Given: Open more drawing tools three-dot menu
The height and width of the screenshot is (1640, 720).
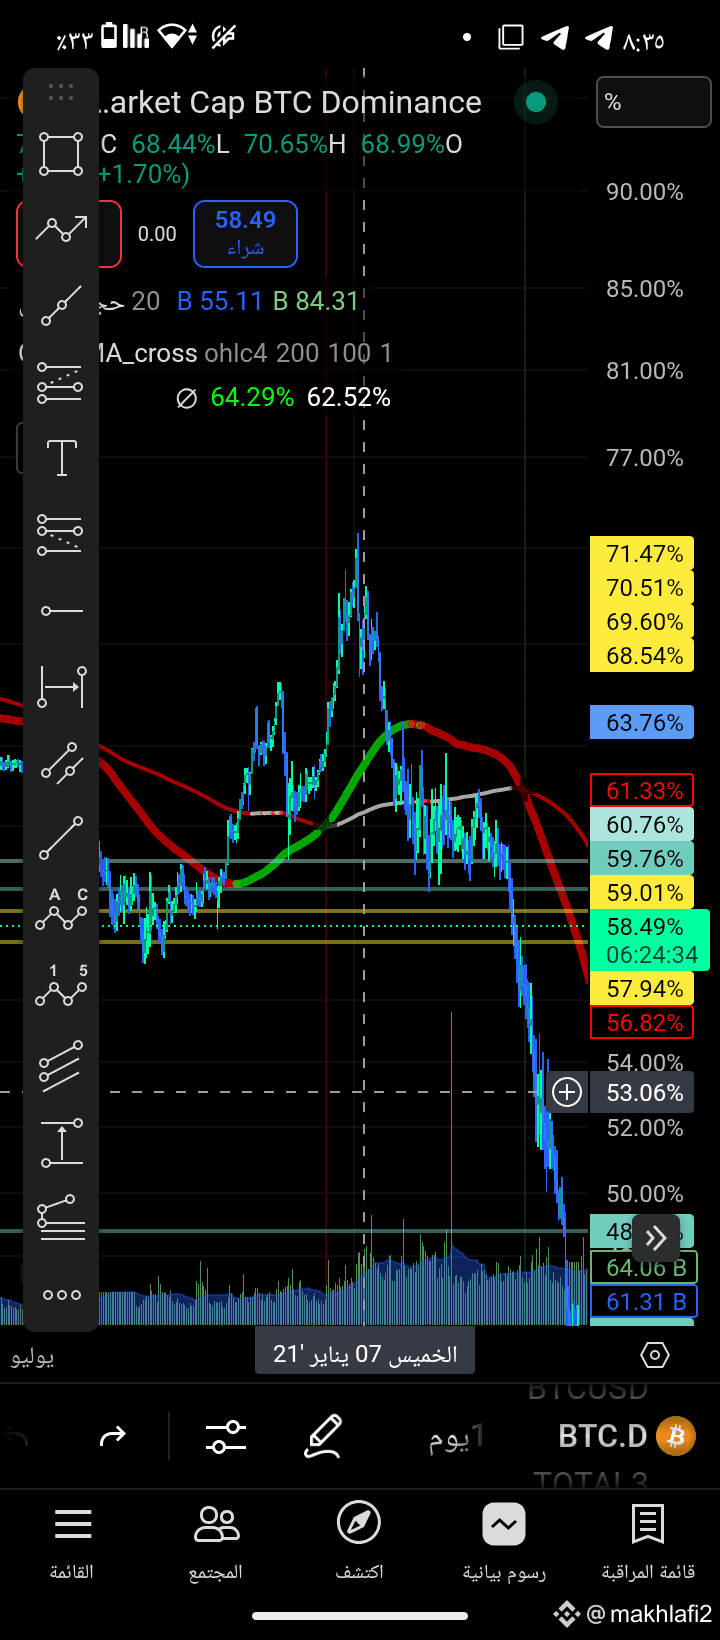Looking at the screenshot, I should [x=61, y=1295].
